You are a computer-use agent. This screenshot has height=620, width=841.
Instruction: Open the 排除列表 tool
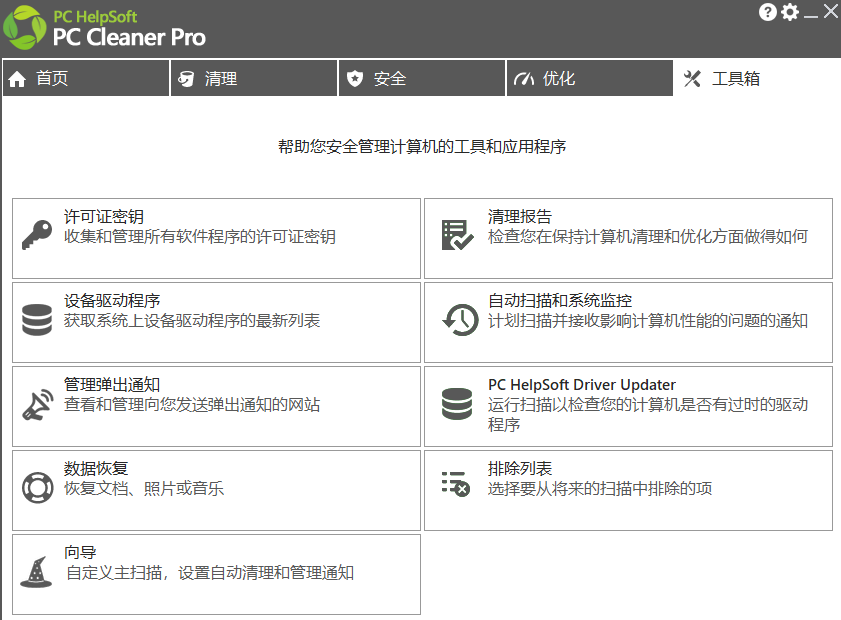click(x=628, y=490)
